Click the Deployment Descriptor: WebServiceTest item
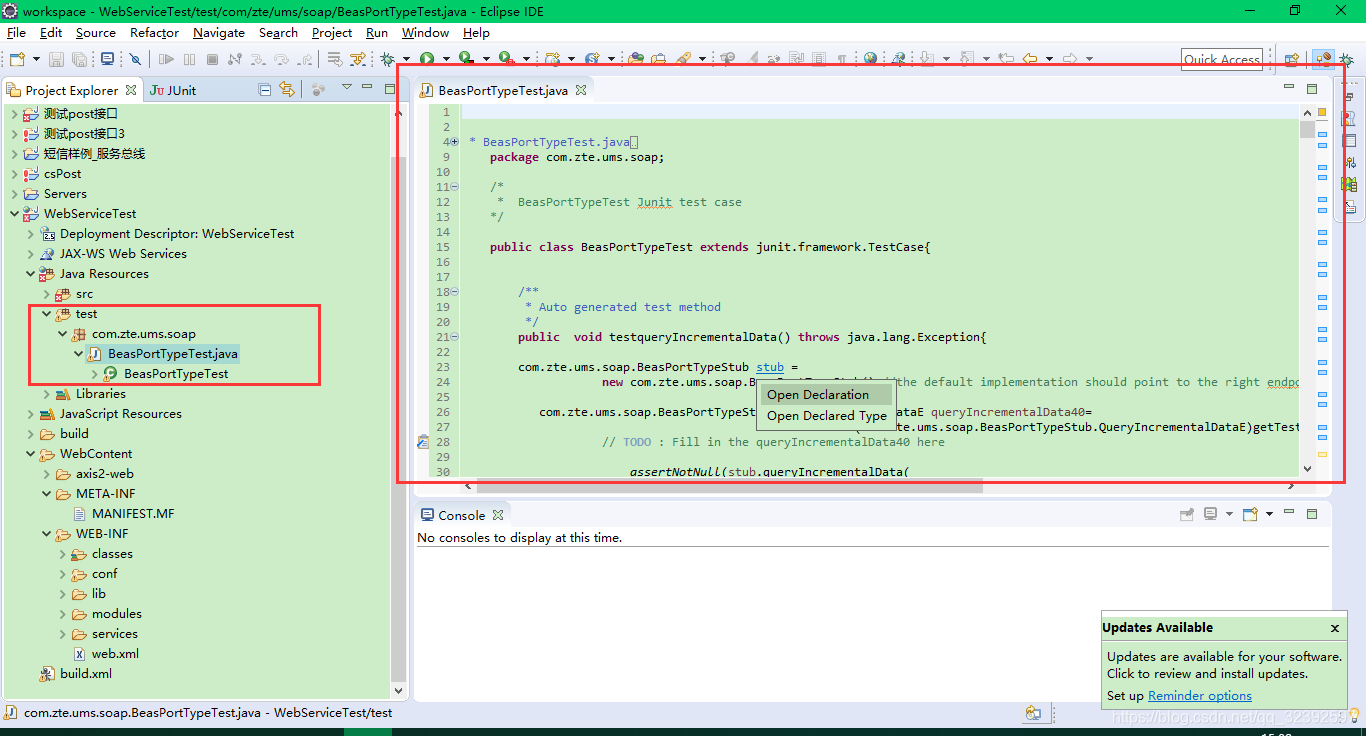This screenshot has width=1366, height=736. click(177, 234)
